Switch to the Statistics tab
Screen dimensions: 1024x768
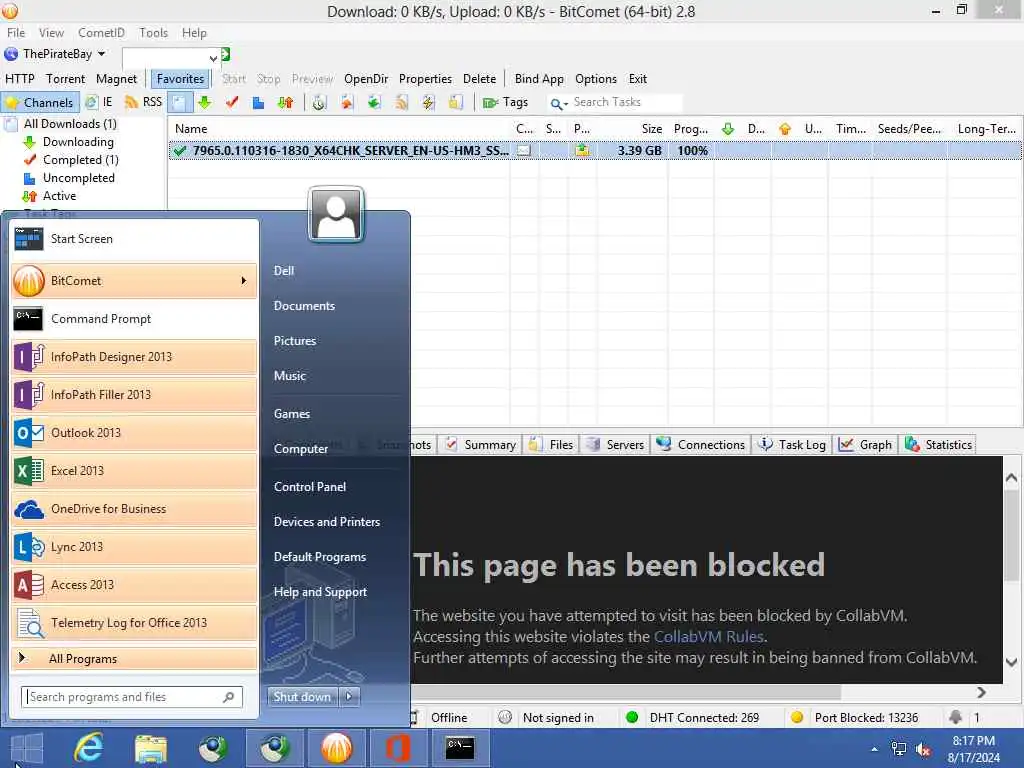click(x=938, y=445)
